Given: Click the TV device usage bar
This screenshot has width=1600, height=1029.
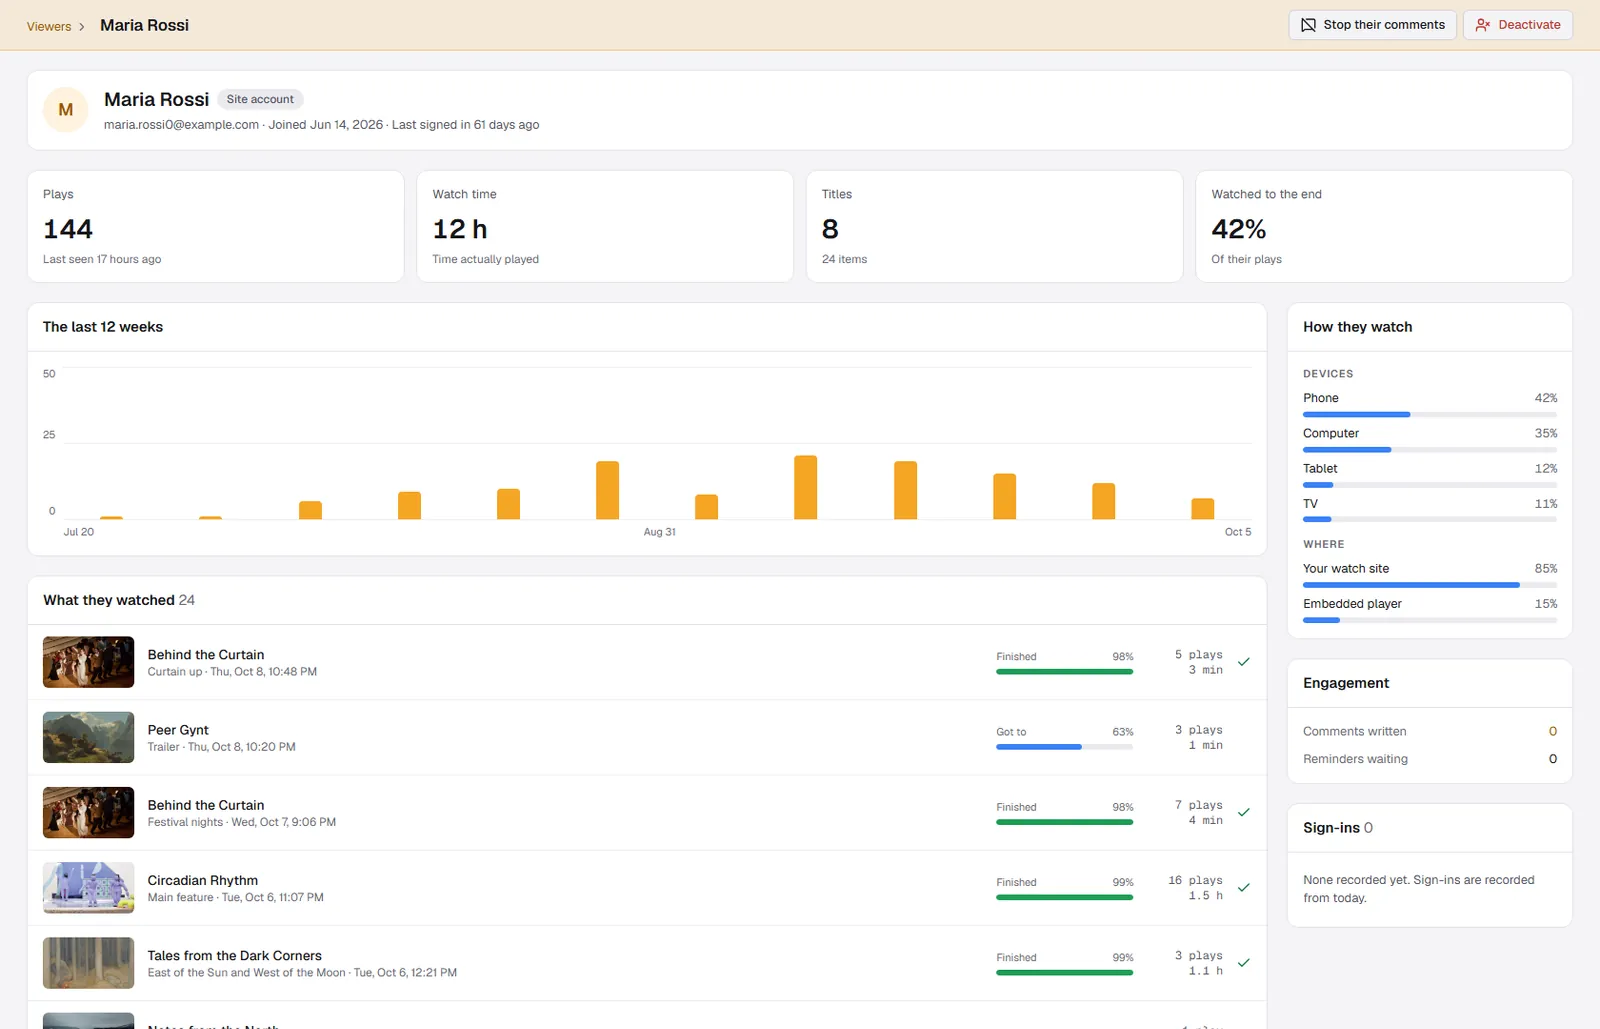Looking at the screenshot, I should tap(1430, 520).
